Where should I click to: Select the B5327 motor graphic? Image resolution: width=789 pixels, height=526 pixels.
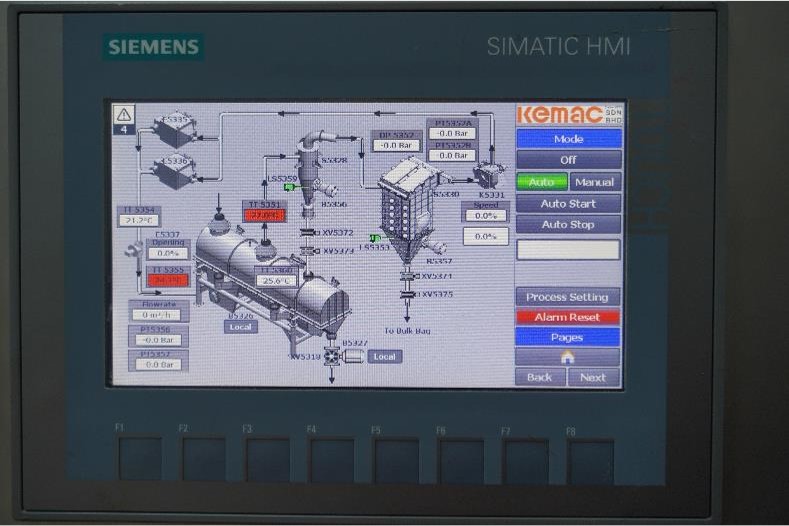coord(353,356)
